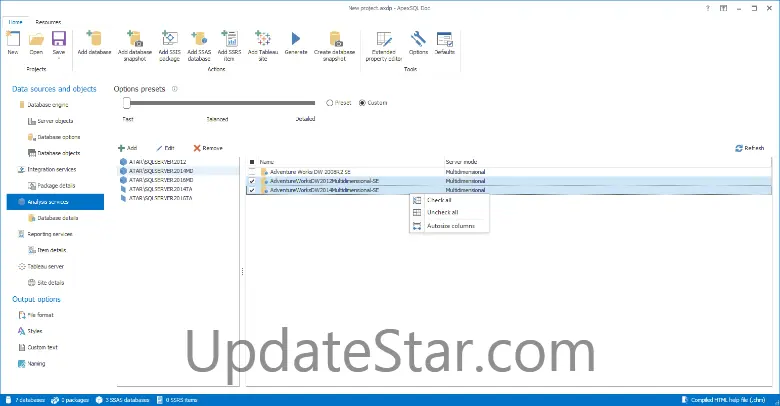Open Styles output option
Image resolution: width=780 pixels, height=406 pixels.
point(35,331)
